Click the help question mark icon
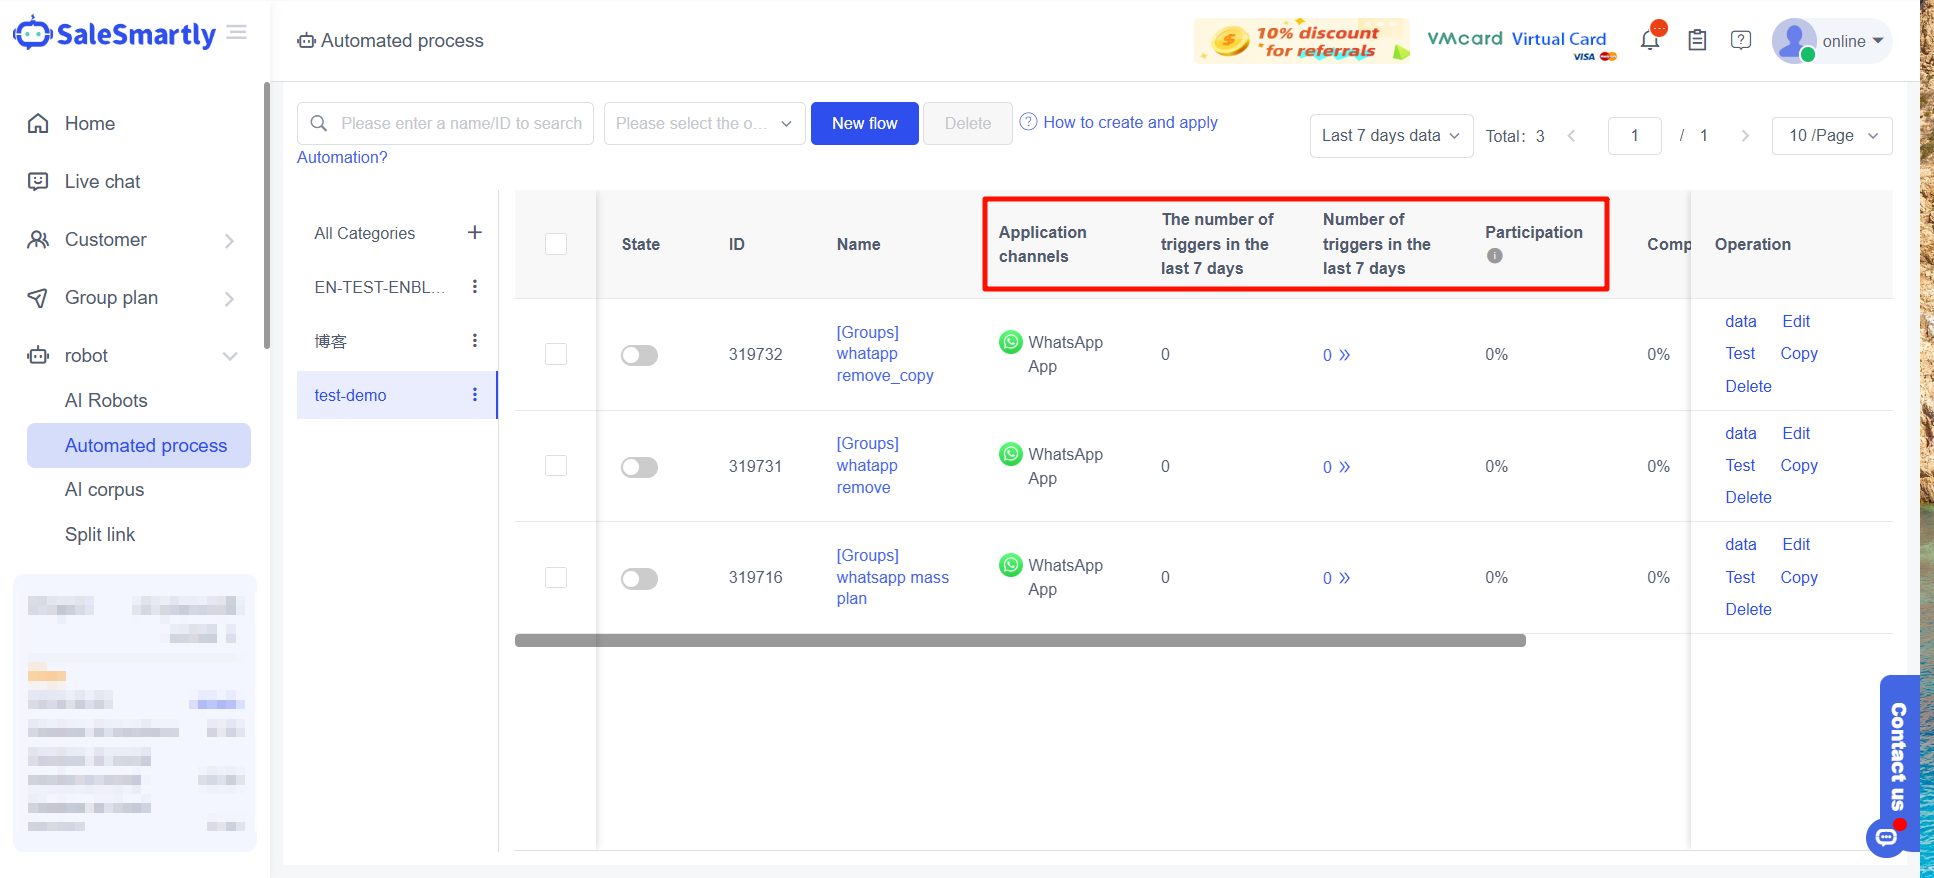Image resolution: width=1934 pixels, height=878 pixels. tap(1741, 40)
